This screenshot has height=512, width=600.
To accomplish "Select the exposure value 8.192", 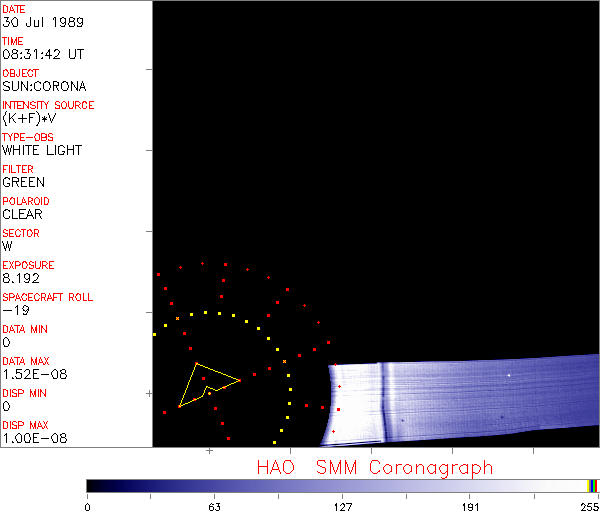I will [x=21, y=278].
